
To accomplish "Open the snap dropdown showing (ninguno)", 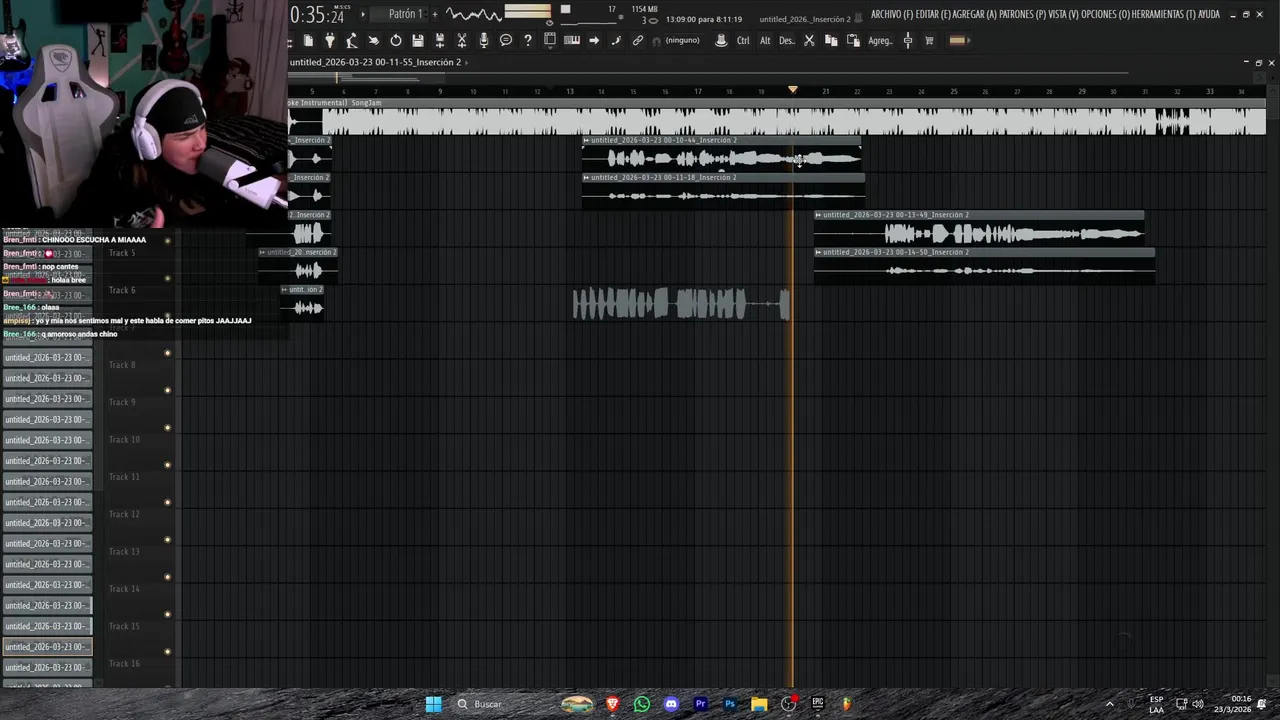I will 683,40.
